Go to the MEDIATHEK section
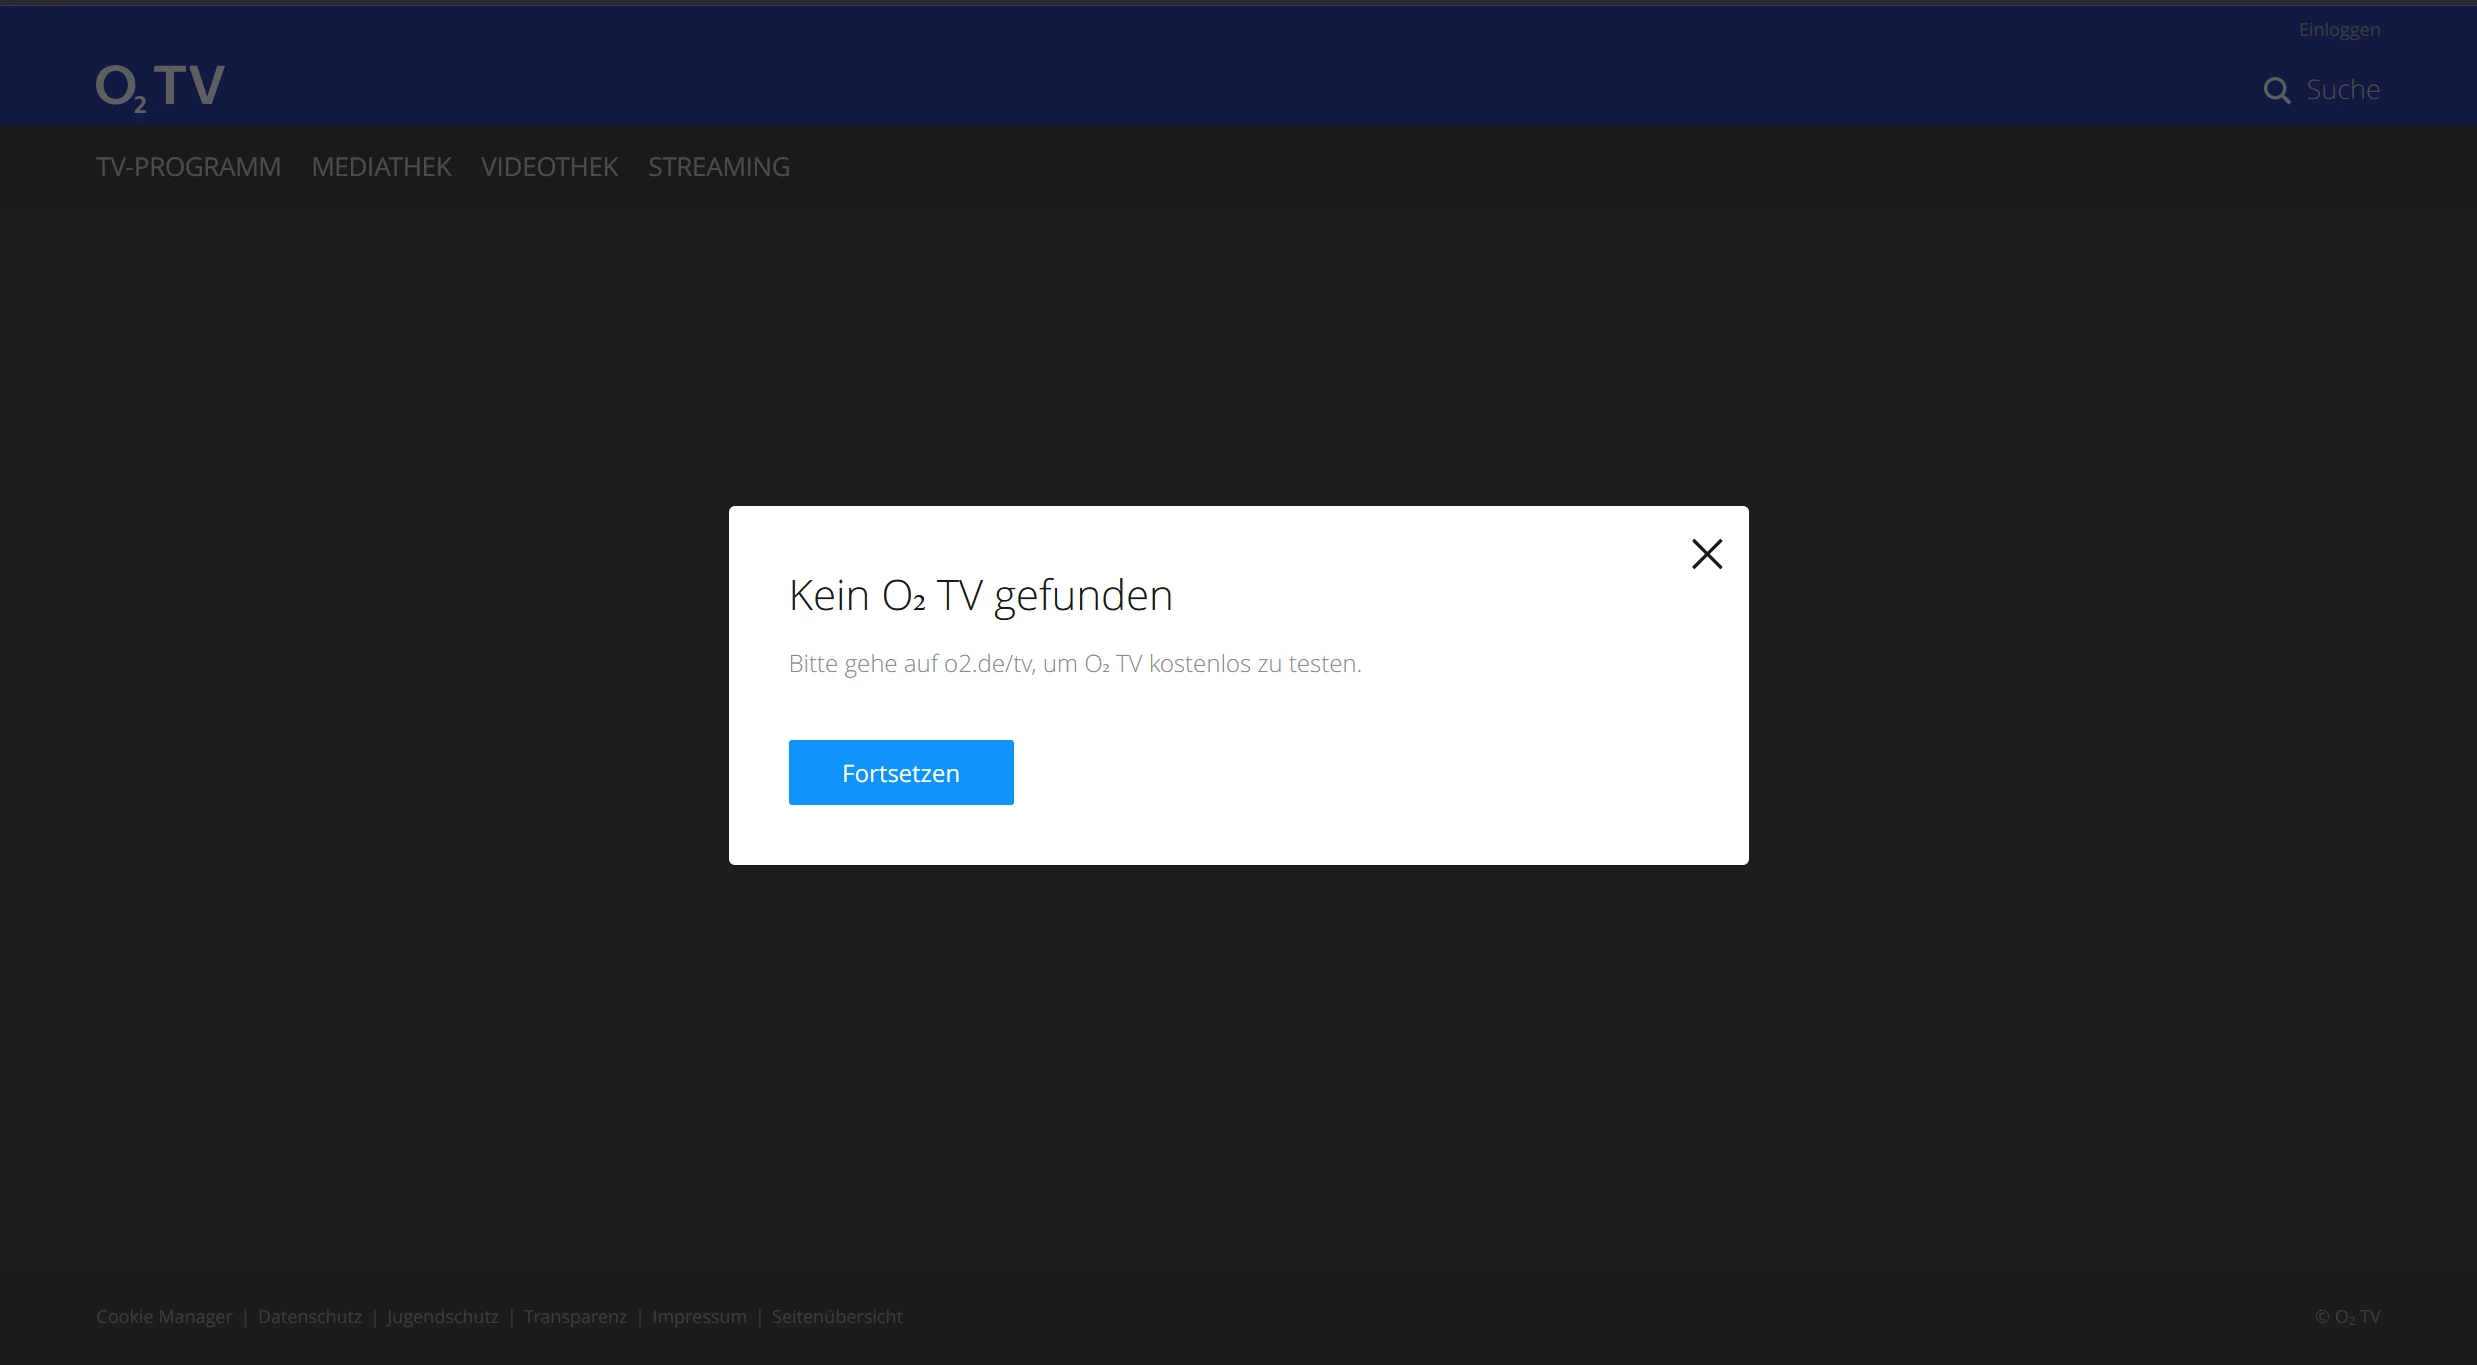Screen dimensions: 2477x1365 (381, 167)
